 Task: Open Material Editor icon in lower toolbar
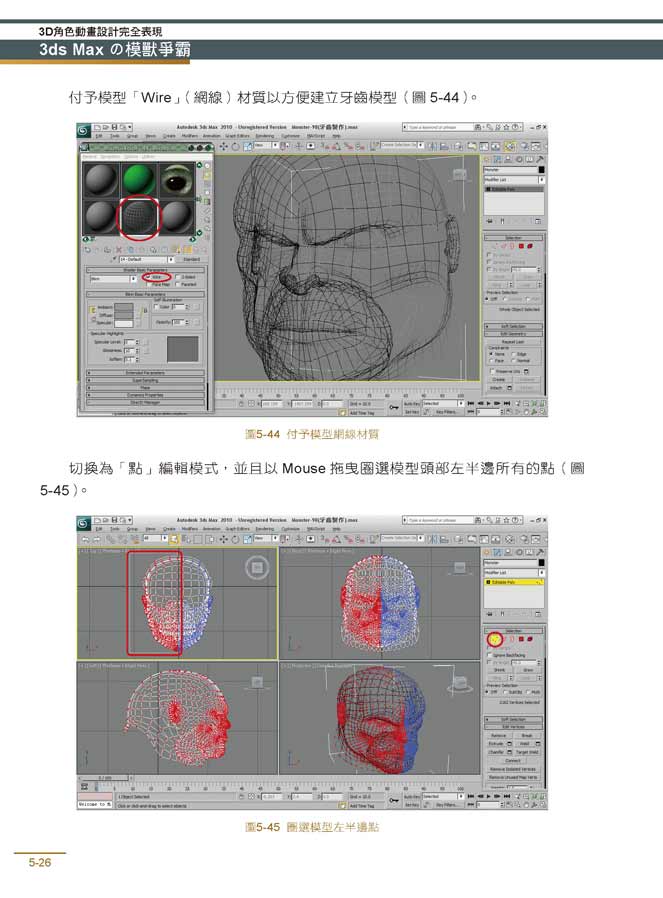point(510,539)
